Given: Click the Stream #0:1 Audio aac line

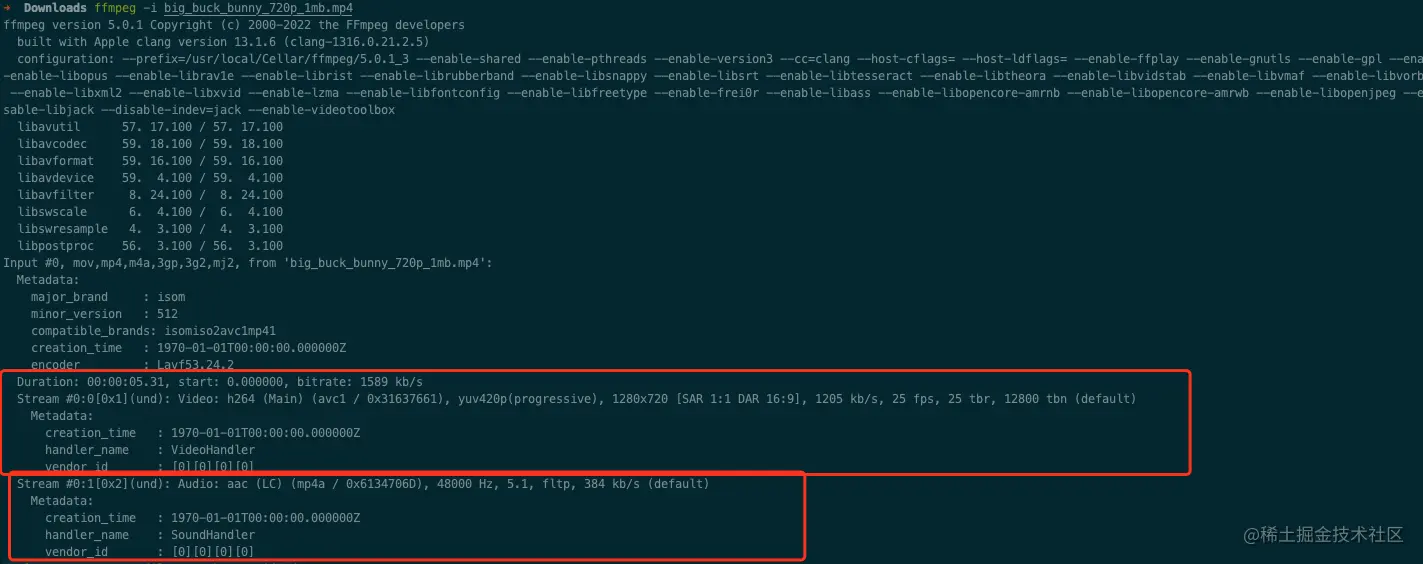Looking at the screenshot, I should (x=363, y=484).
